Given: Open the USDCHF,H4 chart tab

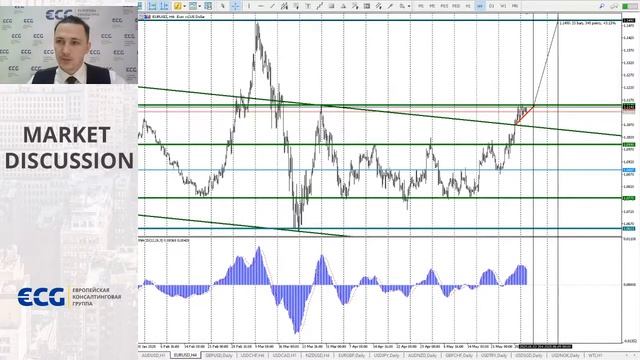Looking at the screenshot, I should tap(252, 356).
